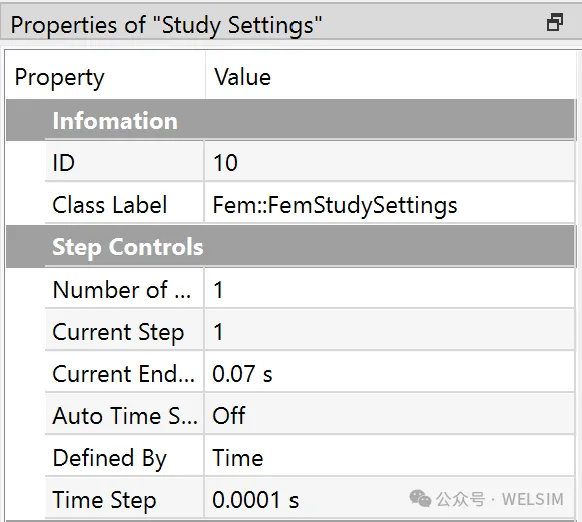Click the panel float/undock icon
The image size is (582, 522).
coord(555,22)
